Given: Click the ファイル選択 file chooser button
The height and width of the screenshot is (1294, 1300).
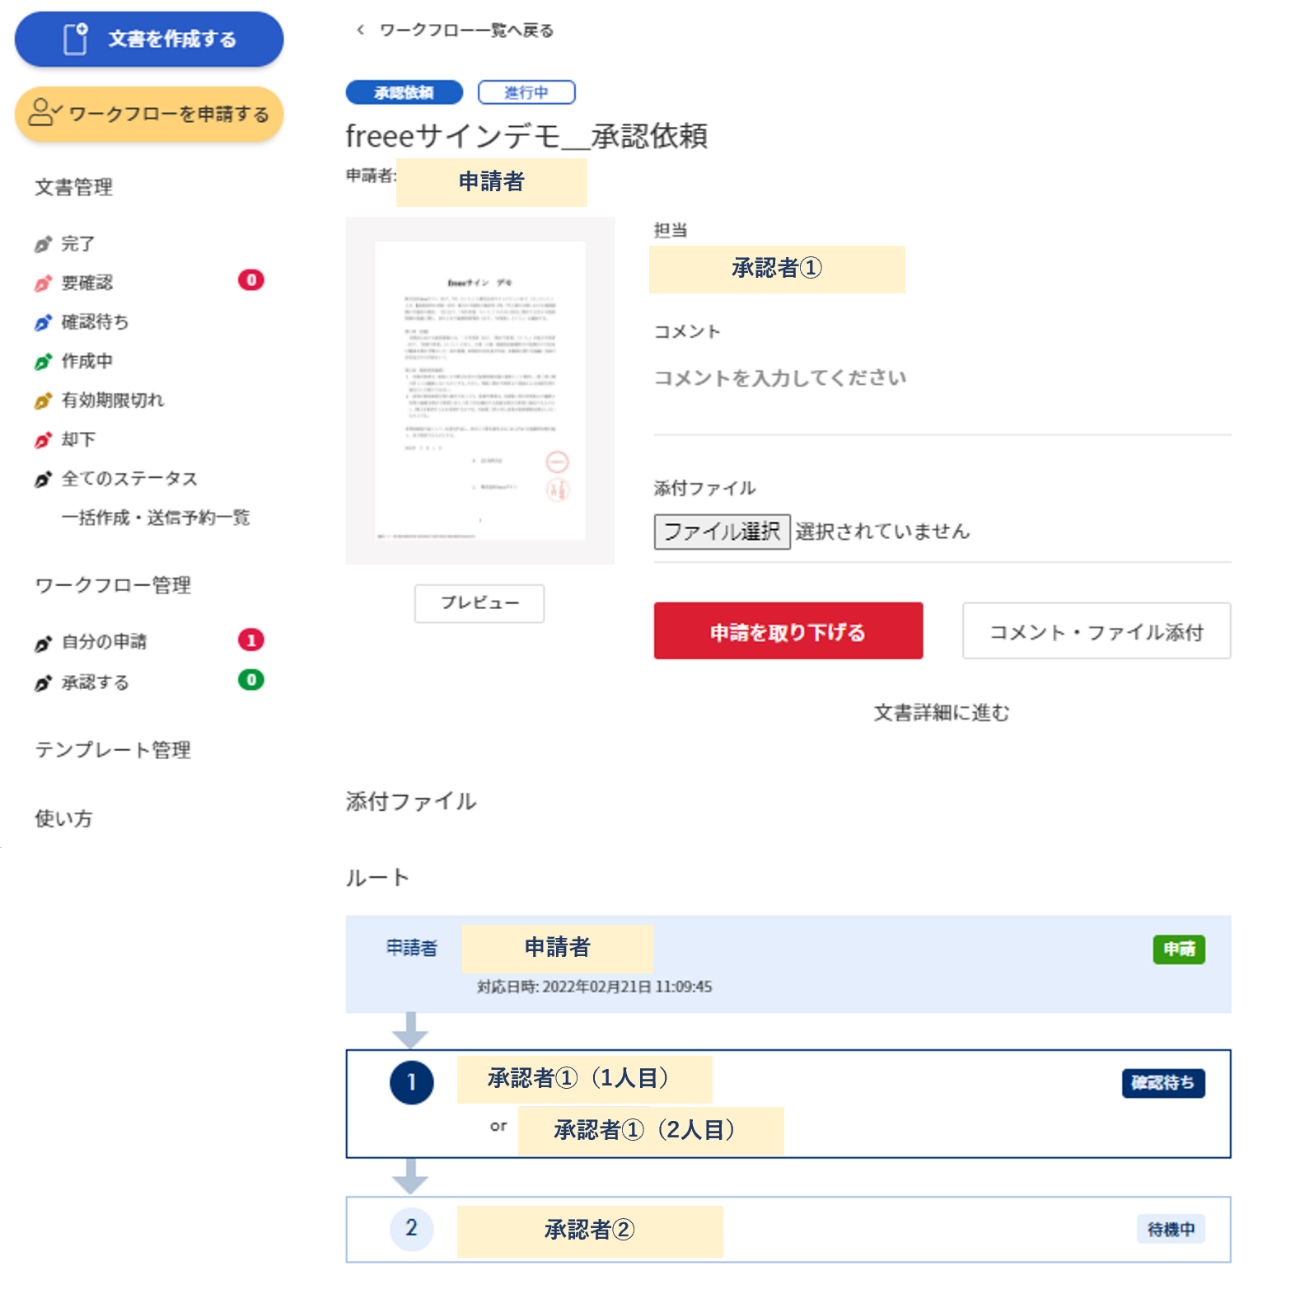Looking at the screenshot, I should pos(722,531).
